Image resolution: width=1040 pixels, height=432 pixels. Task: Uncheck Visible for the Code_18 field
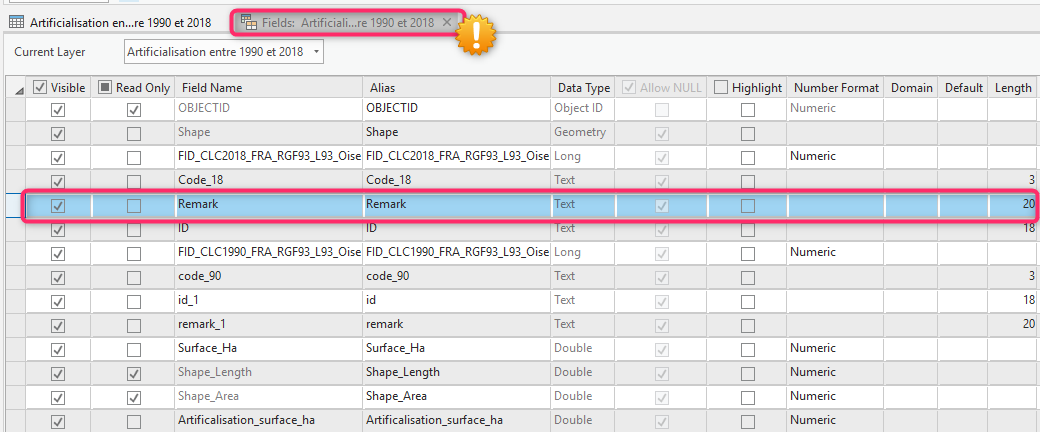(x=58, y=182)
